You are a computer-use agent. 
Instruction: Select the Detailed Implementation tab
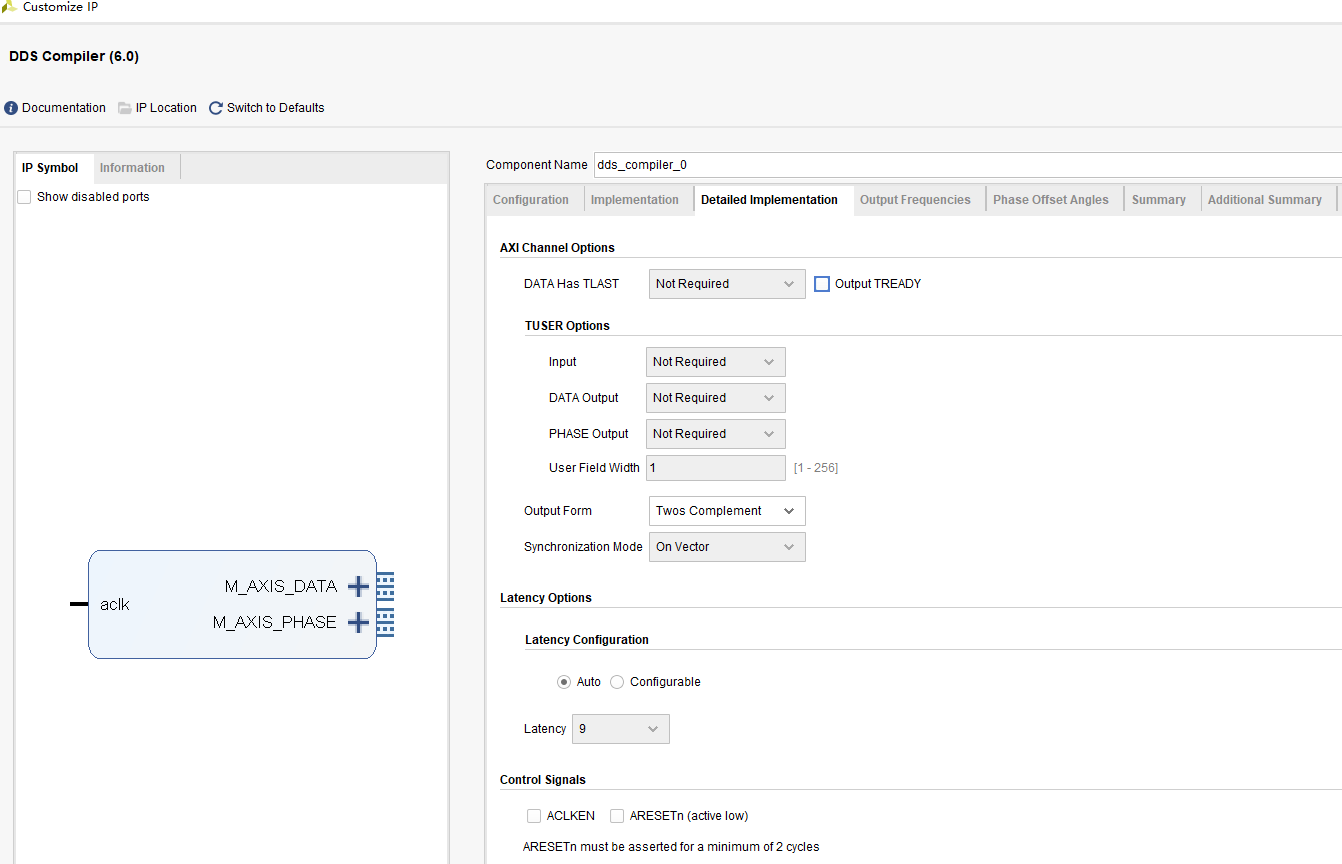770,200
